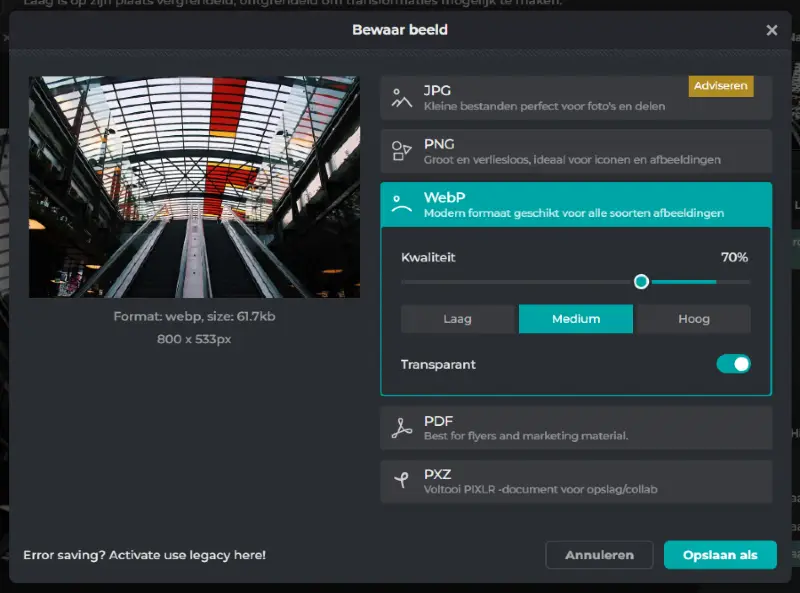The height and width of the screenshot is (593, 800).
Task: Click the 70% quality value
Action: tap(734, 257)
